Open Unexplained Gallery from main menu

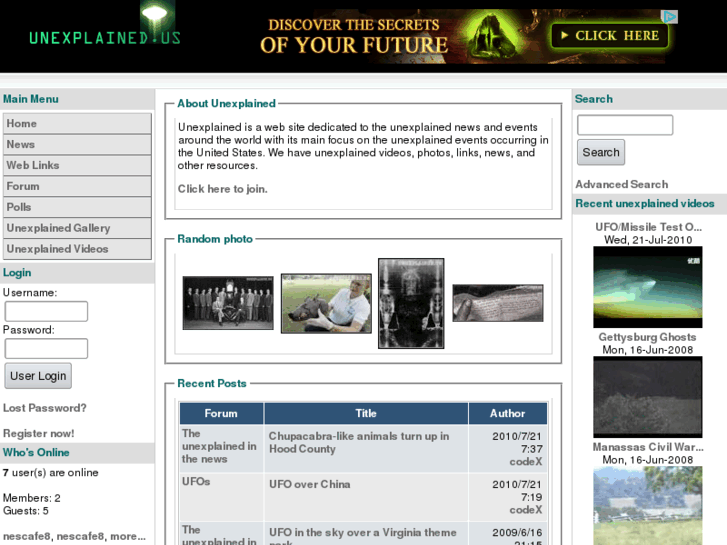[x=77, y=228]
